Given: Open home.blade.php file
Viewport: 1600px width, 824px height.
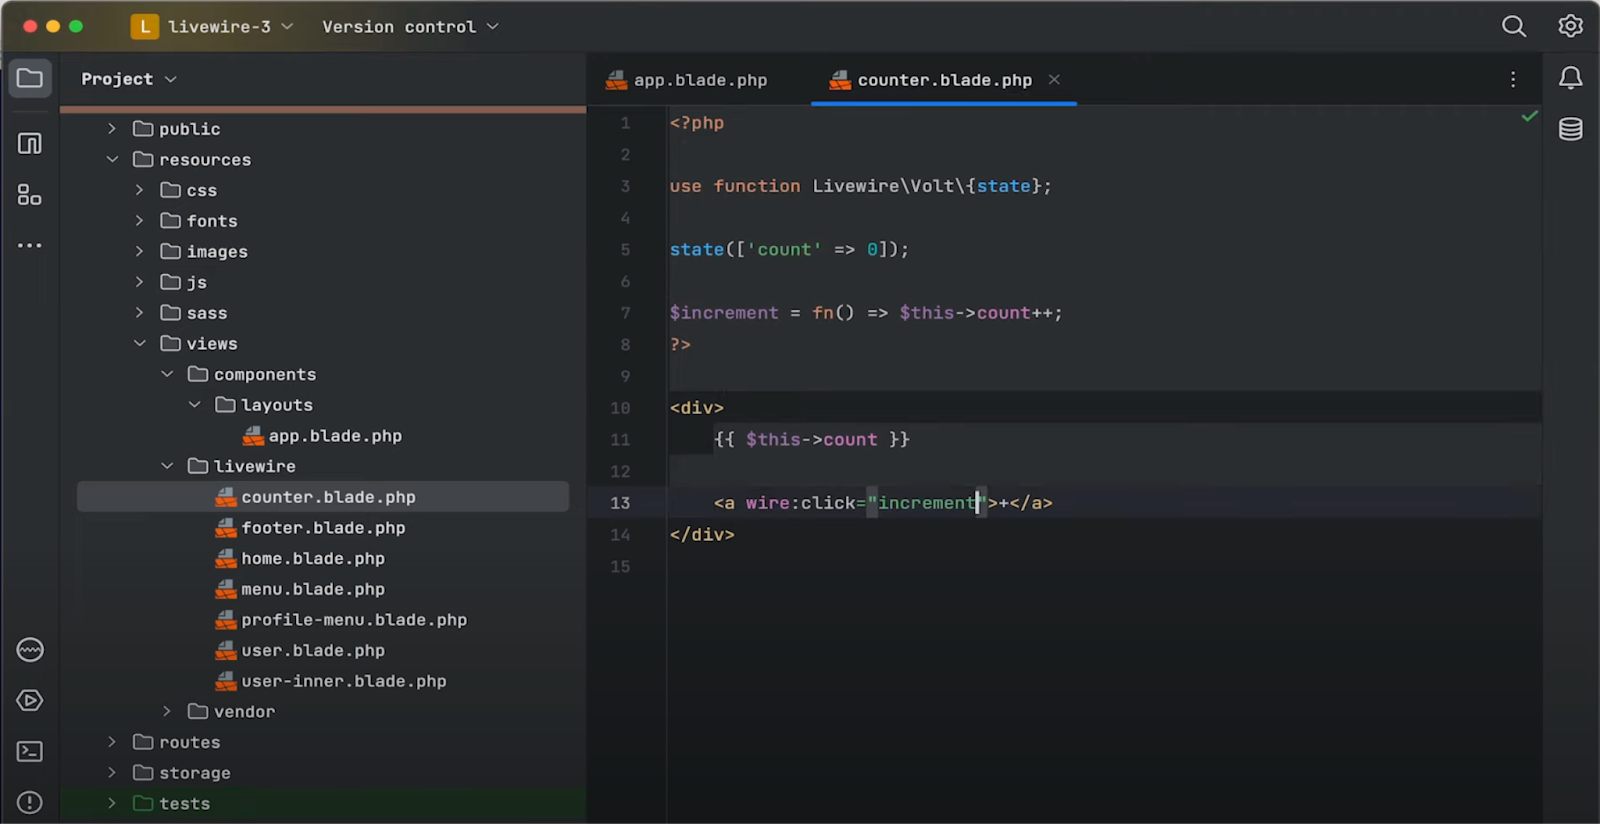Looking at the screenshot, I should [x=301, y=558].
